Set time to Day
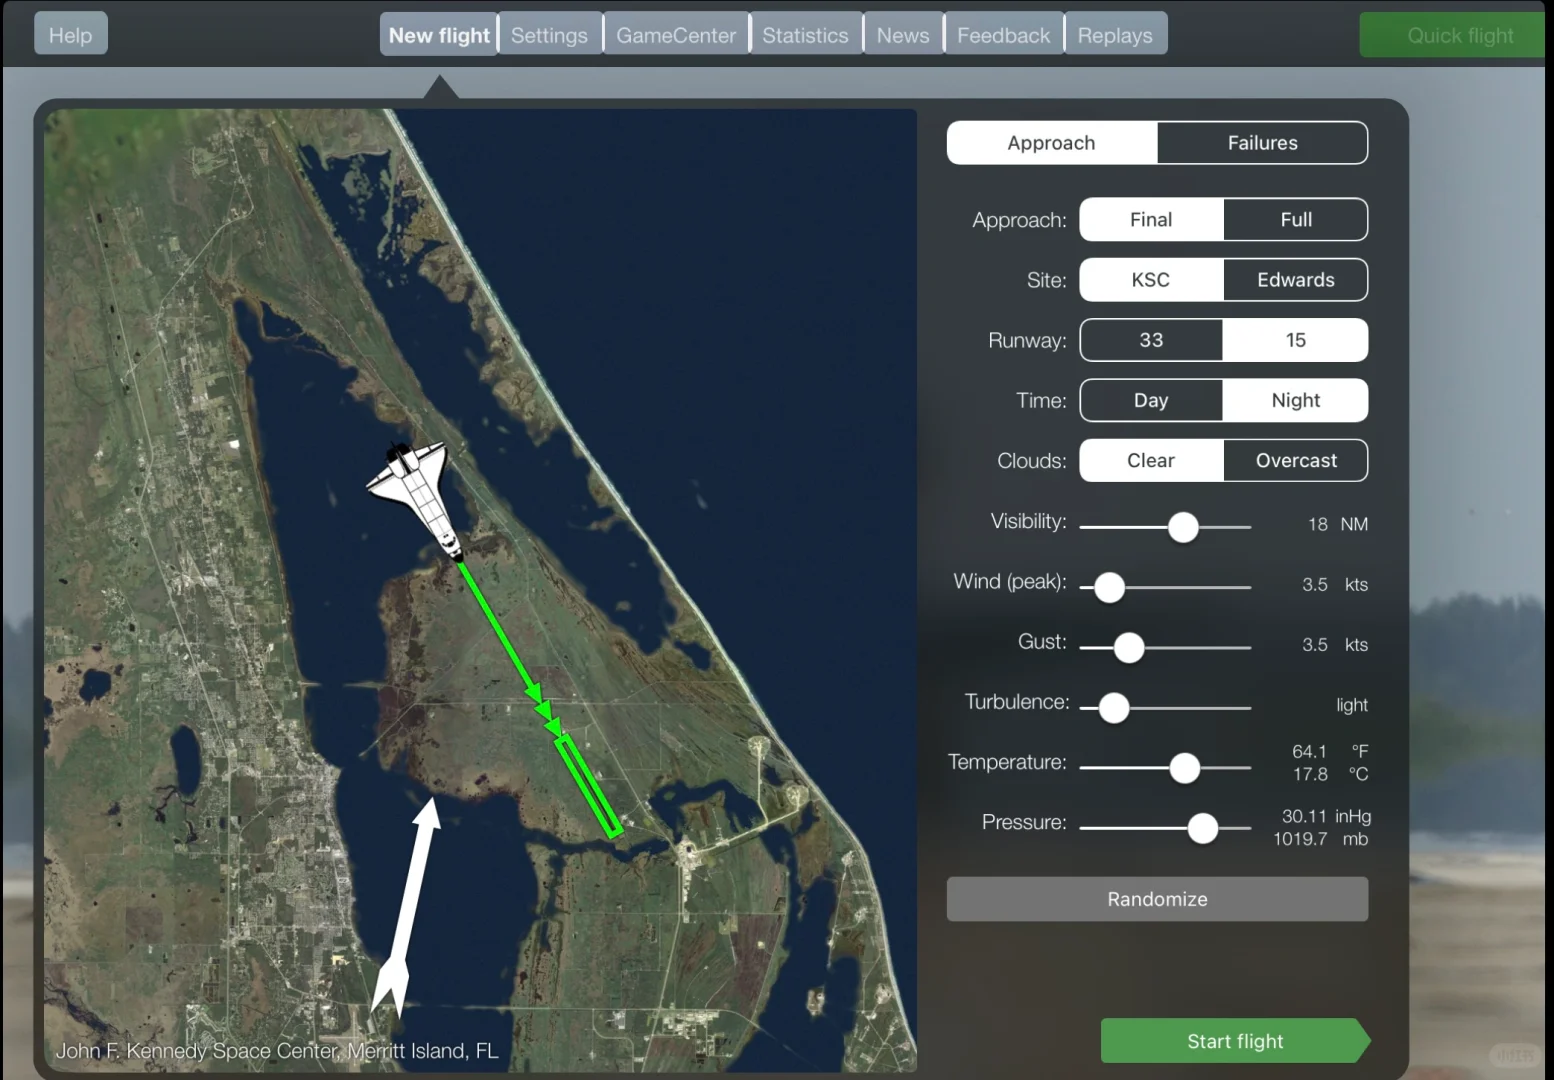This screenshot has height=1080, width=1554. pyautogui.click(x=1151, y=400)
